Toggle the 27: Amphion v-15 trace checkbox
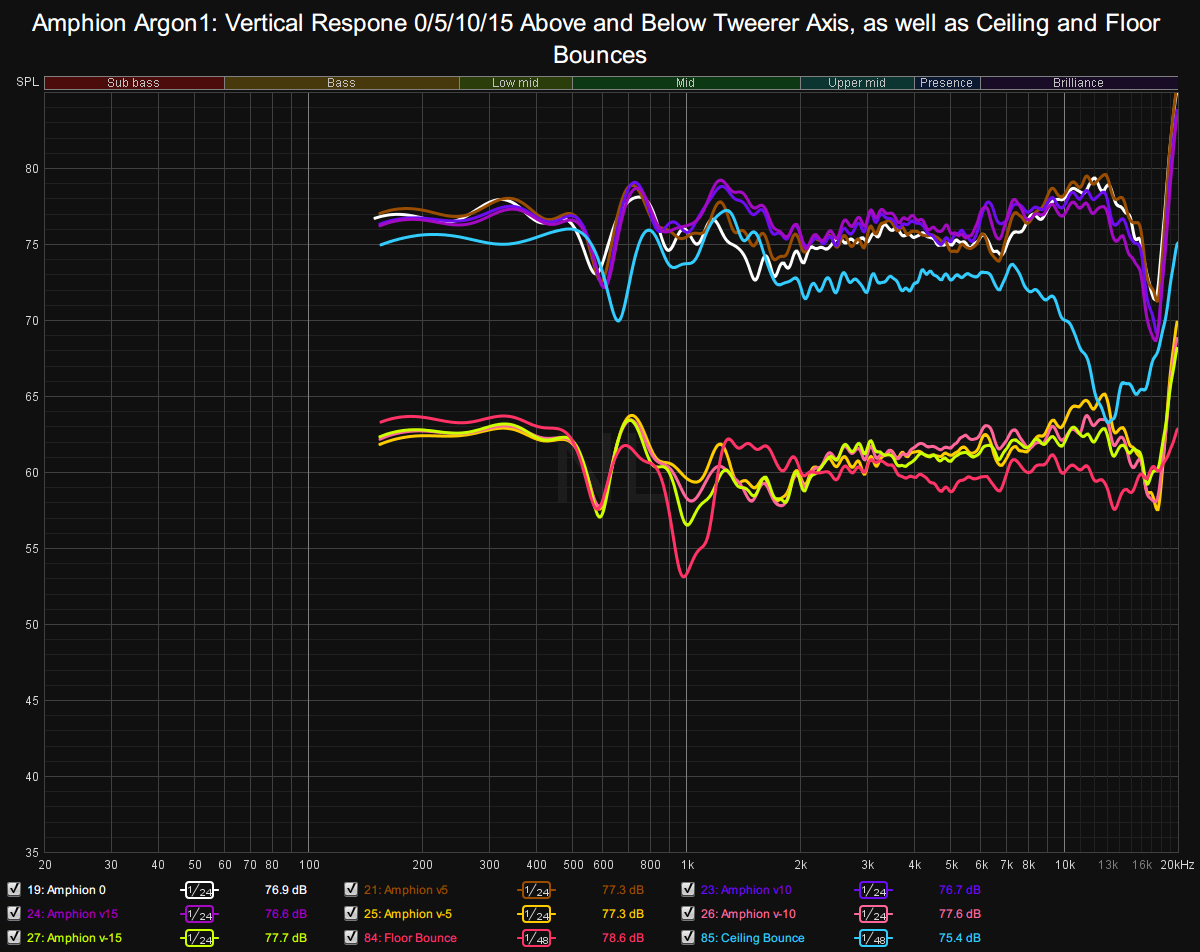Screen dimensions: 1200x952 (13, 937)
